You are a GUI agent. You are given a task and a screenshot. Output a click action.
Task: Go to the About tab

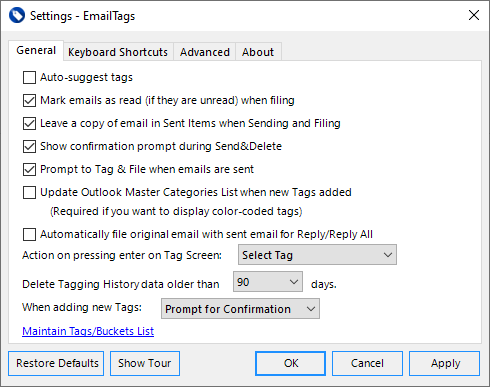tap(258, 52)
